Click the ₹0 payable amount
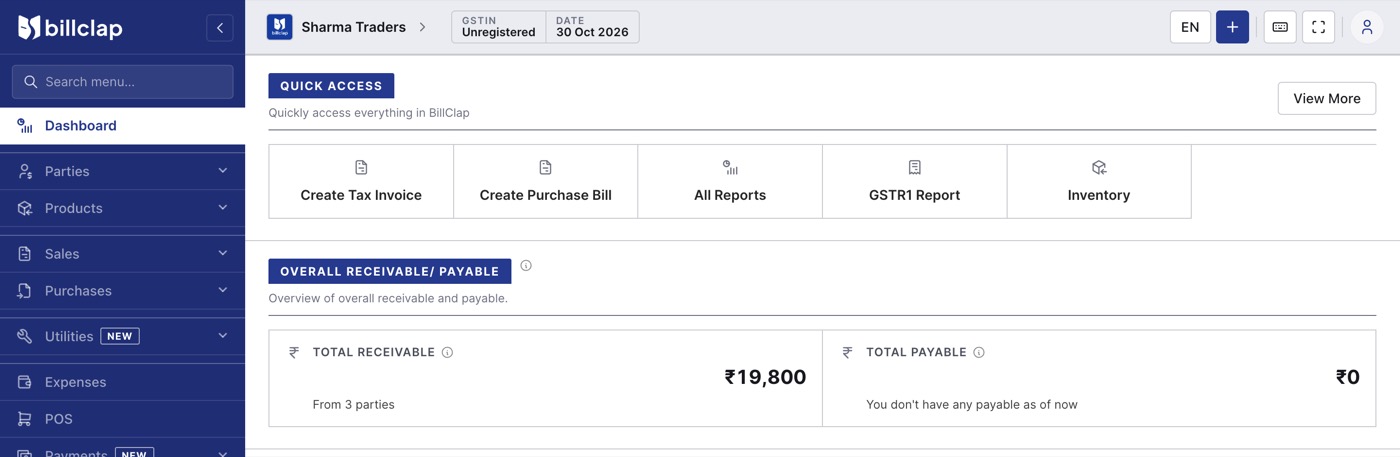1400x457 pixels. (1348, 377)
